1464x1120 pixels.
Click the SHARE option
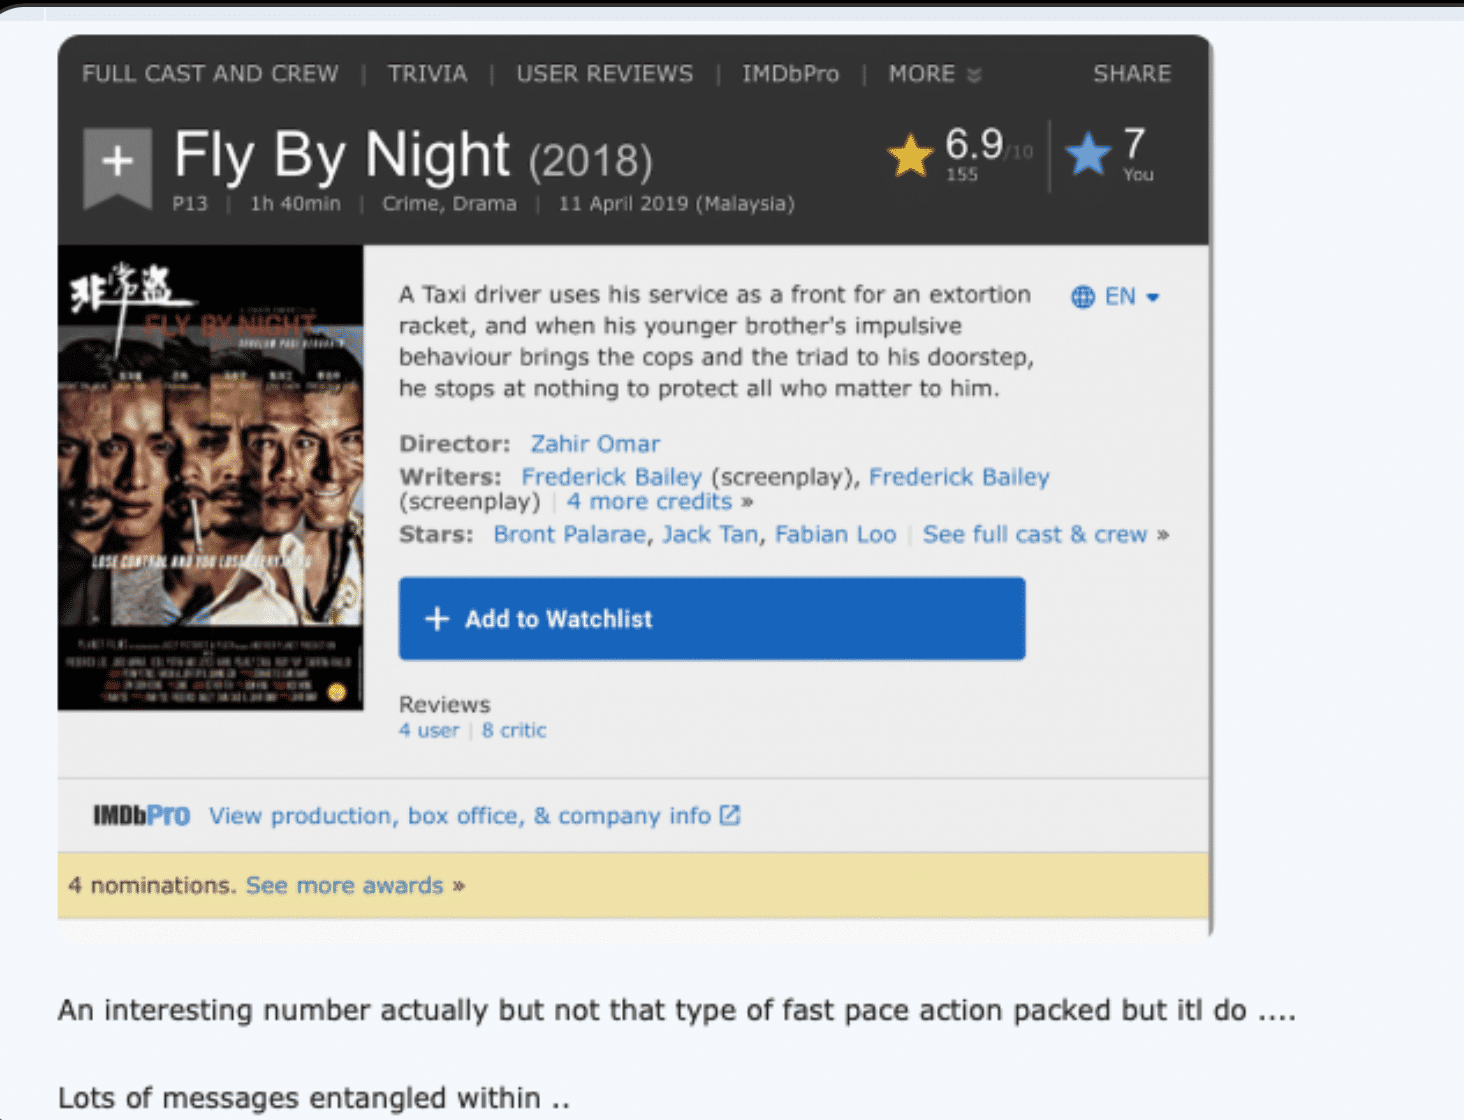click(x=1131, y=74)
